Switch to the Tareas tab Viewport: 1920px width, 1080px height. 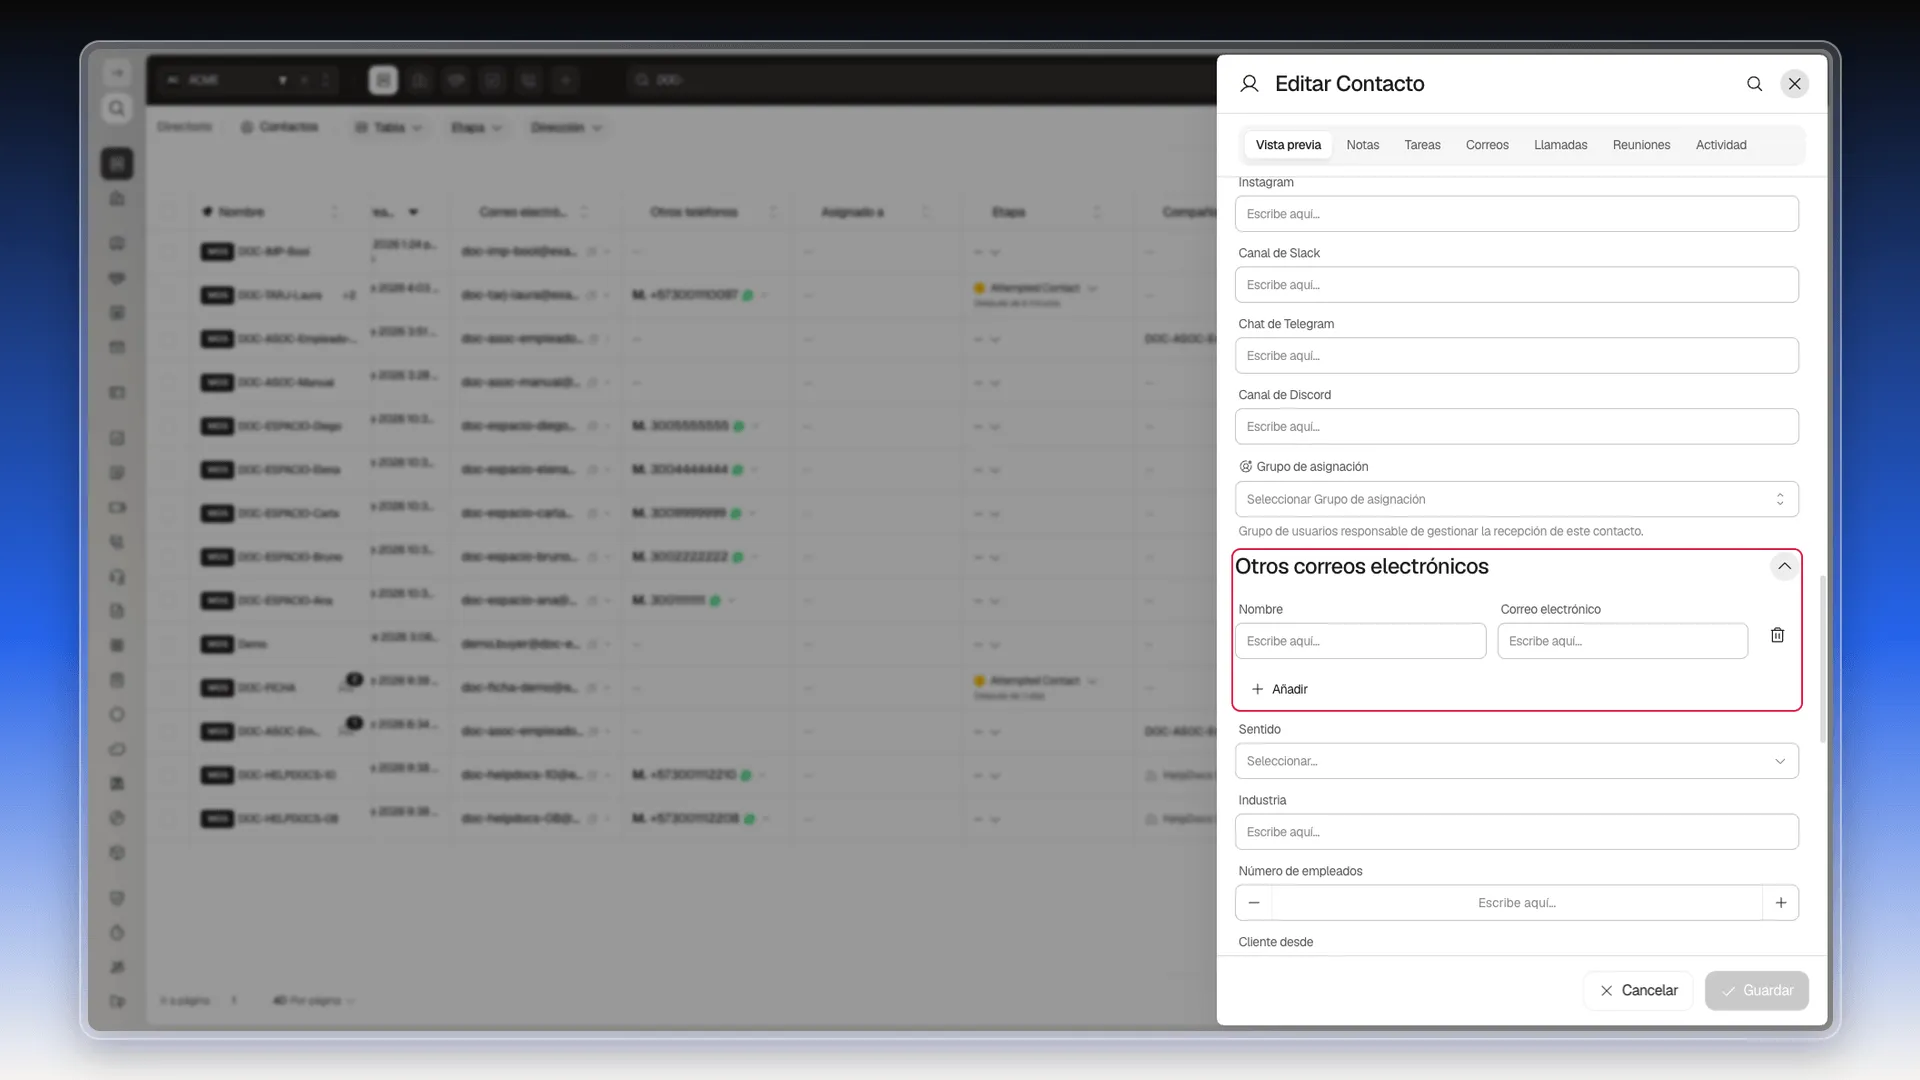pos(1422,145)
